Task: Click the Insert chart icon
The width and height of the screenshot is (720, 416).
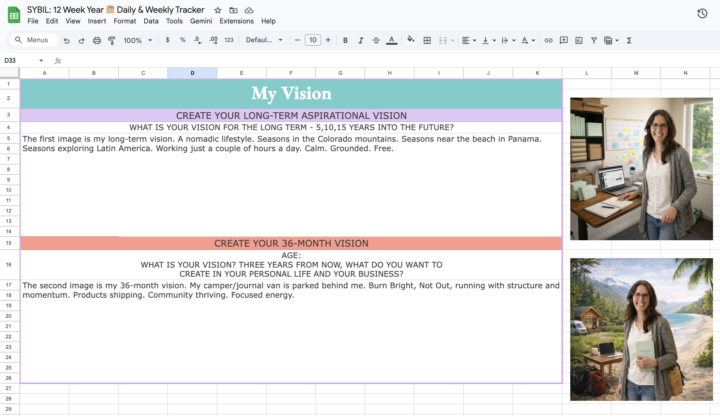Action: pos(579,40)
